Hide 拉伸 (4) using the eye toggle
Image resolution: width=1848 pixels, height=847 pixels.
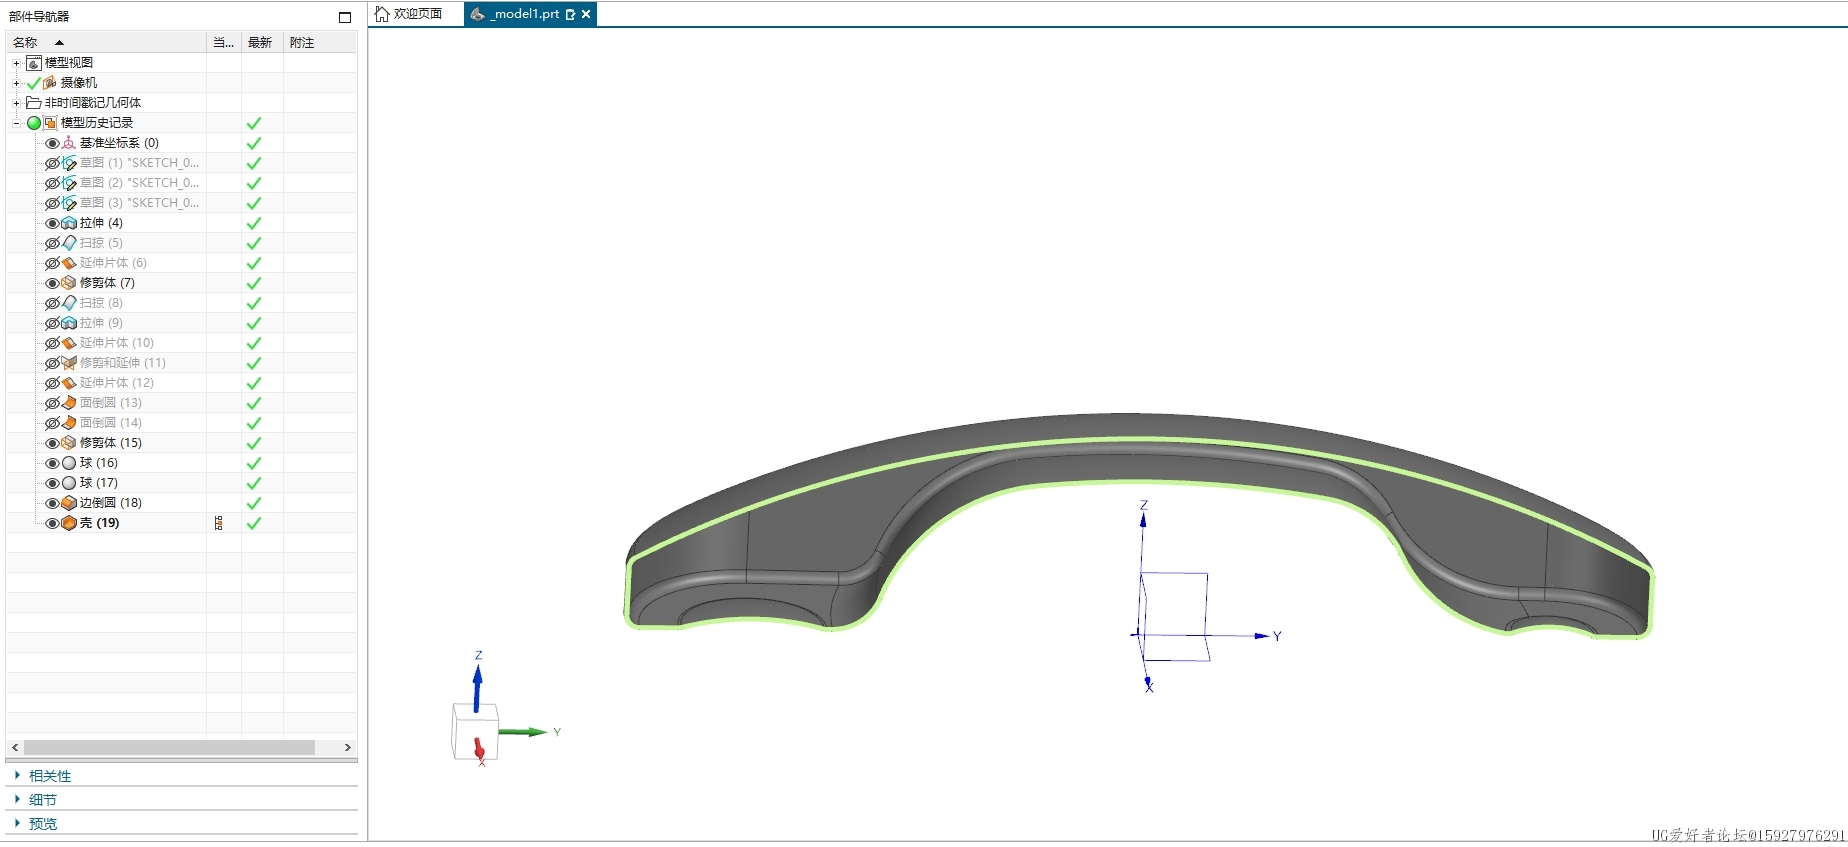pos(52,223)
